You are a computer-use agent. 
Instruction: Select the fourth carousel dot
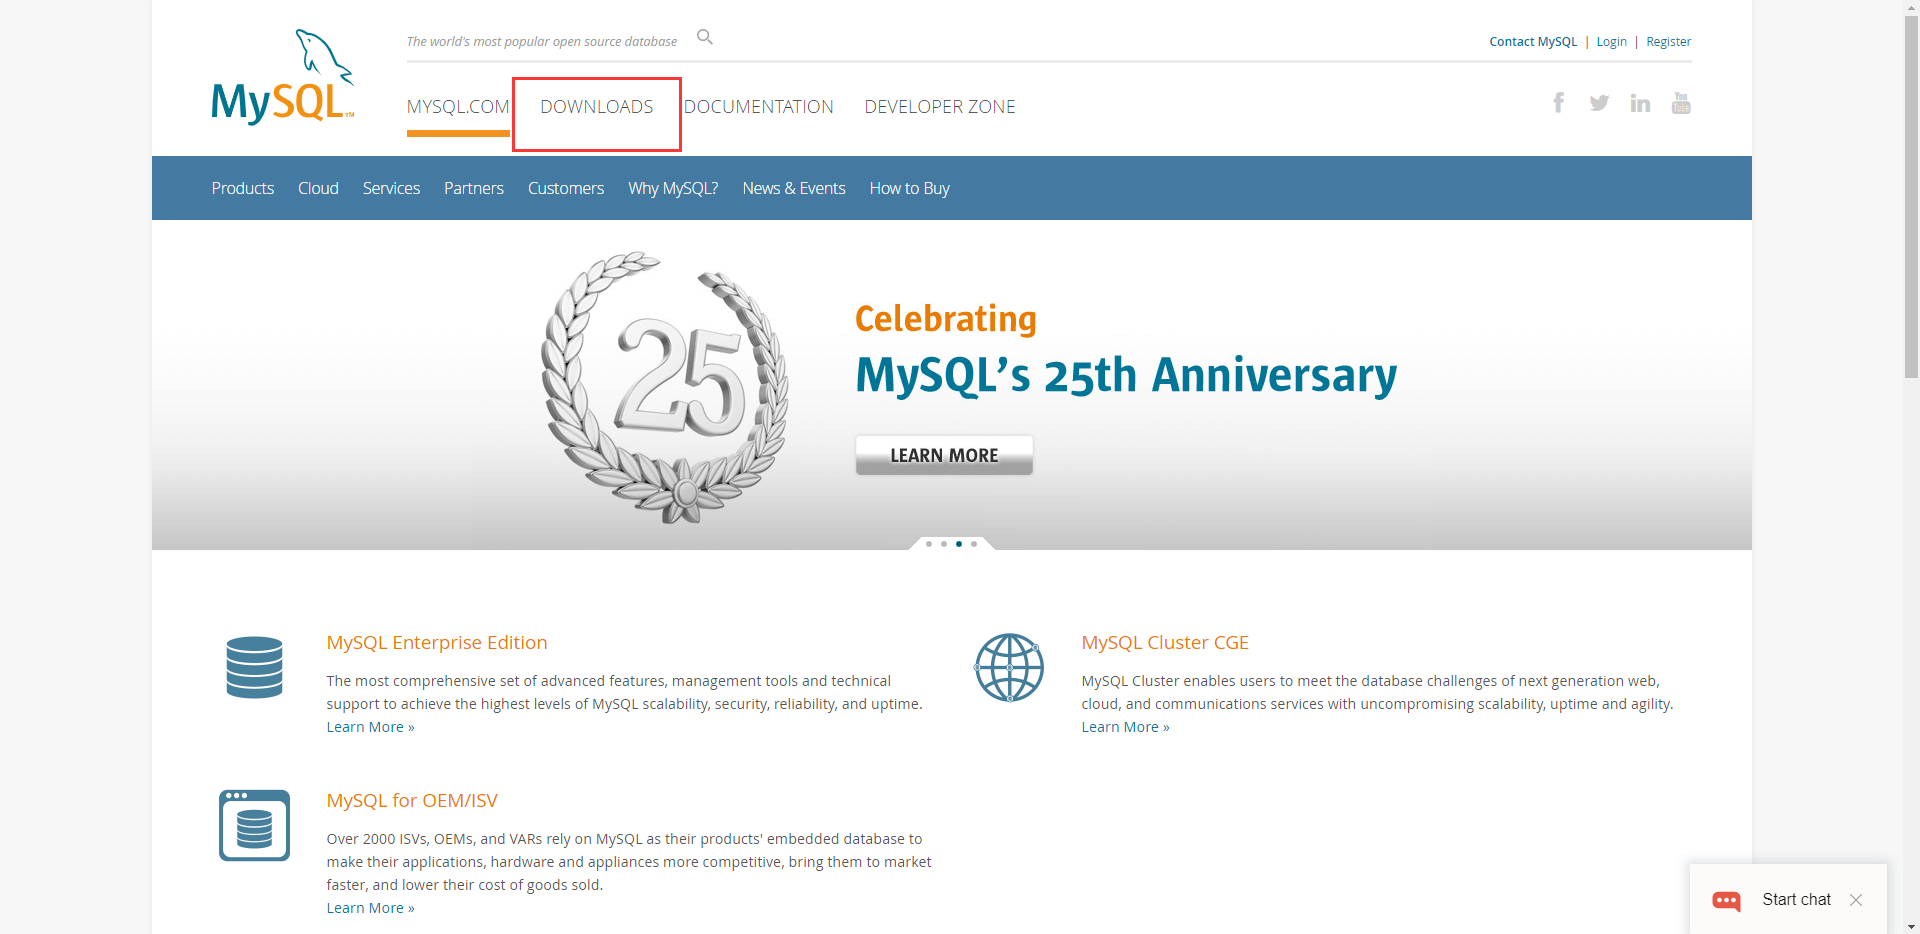pos(974,544)
